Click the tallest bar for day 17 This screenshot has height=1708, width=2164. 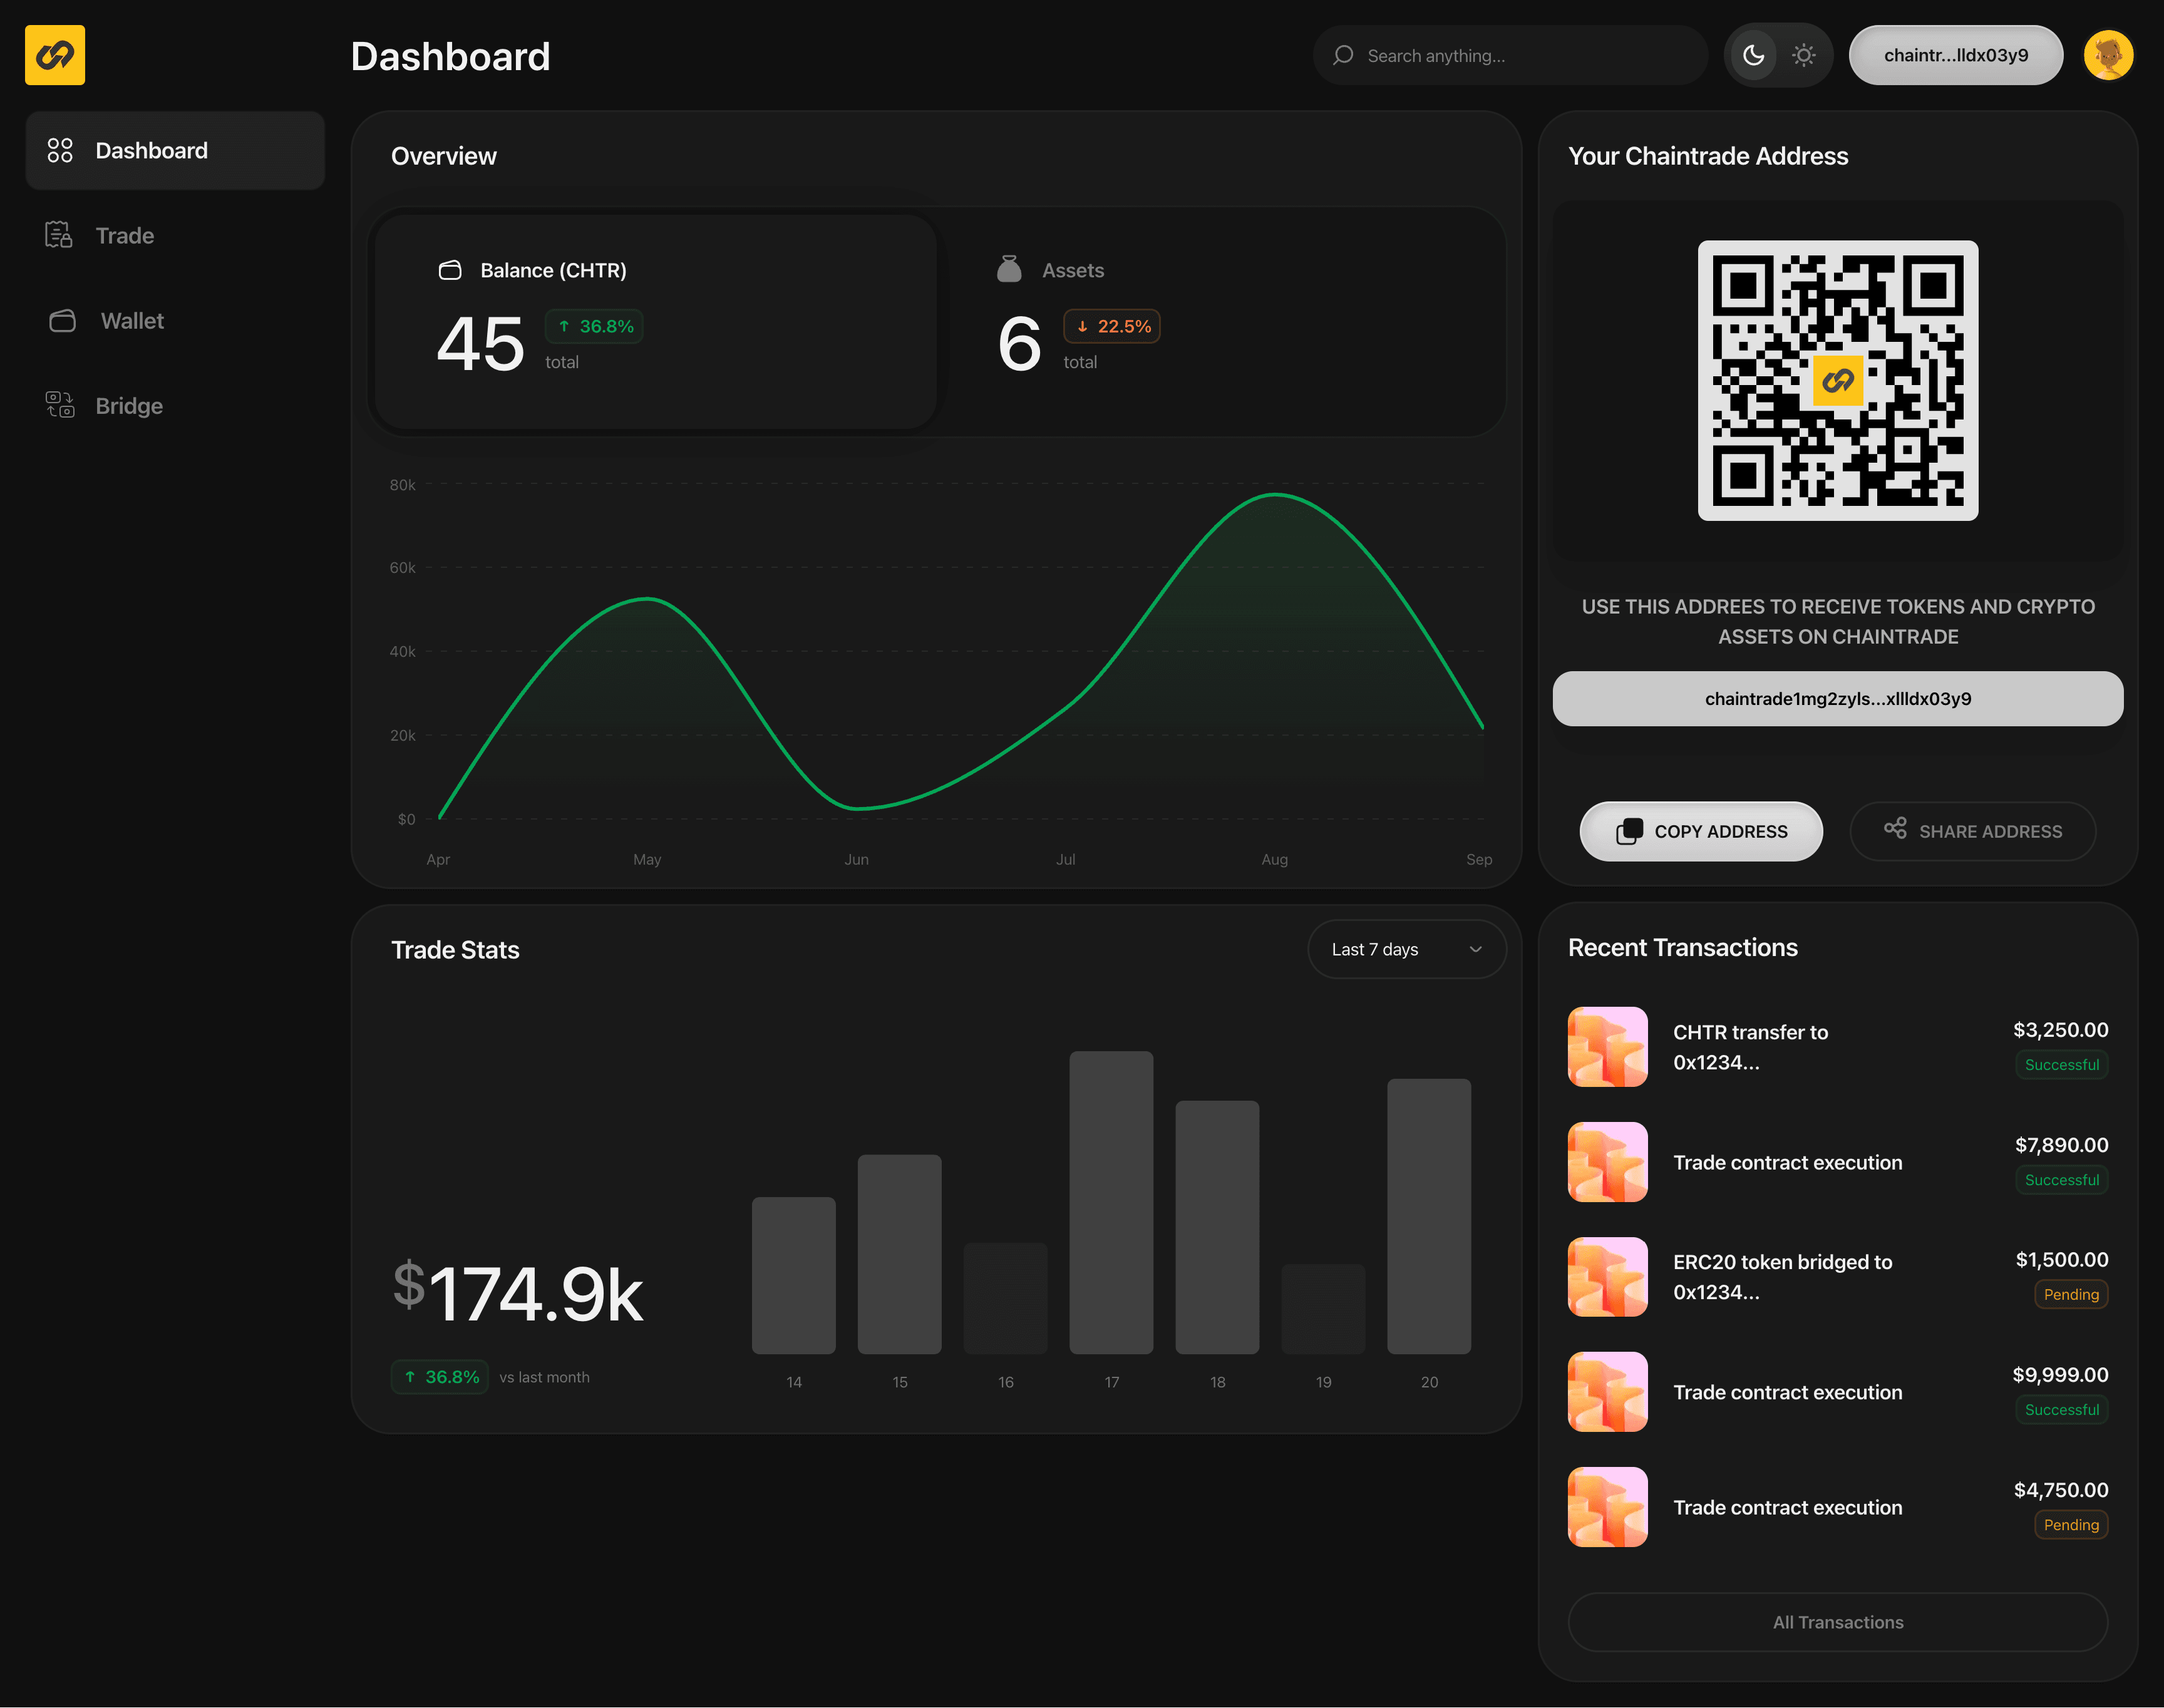click(x=1111, y=1202)
